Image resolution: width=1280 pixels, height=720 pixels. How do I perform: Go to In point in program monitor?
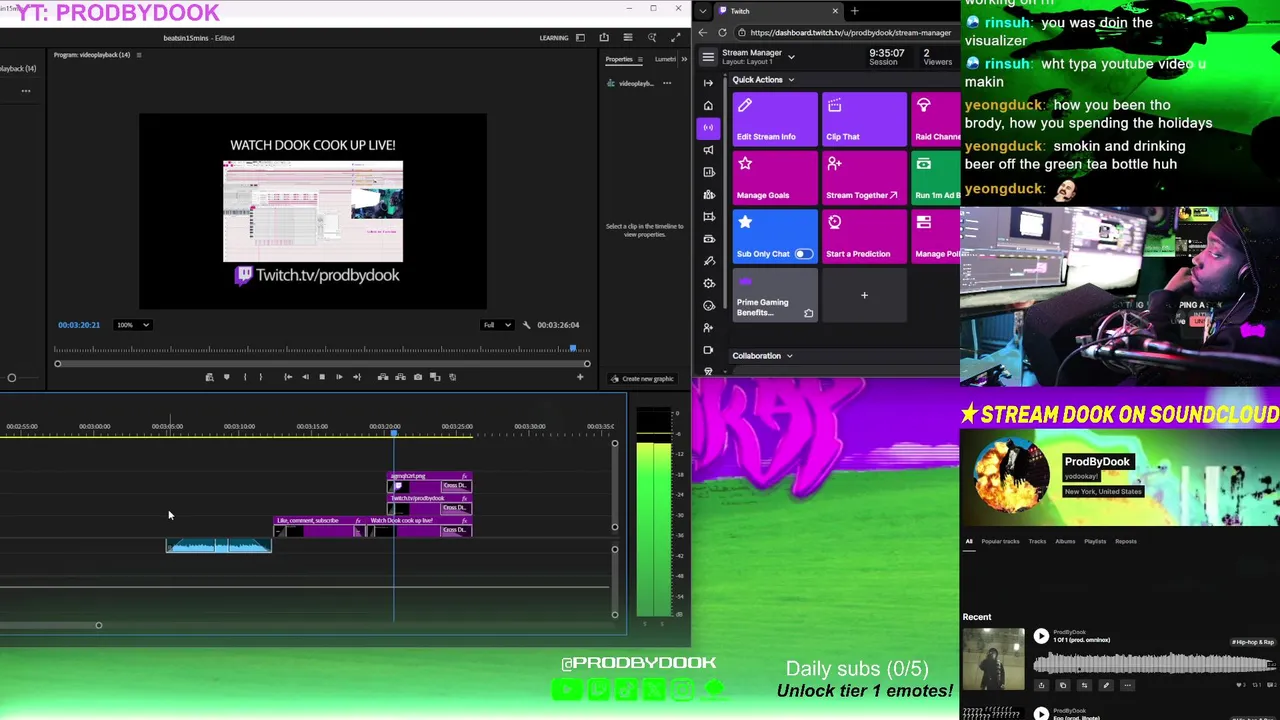tap(288, 377)
